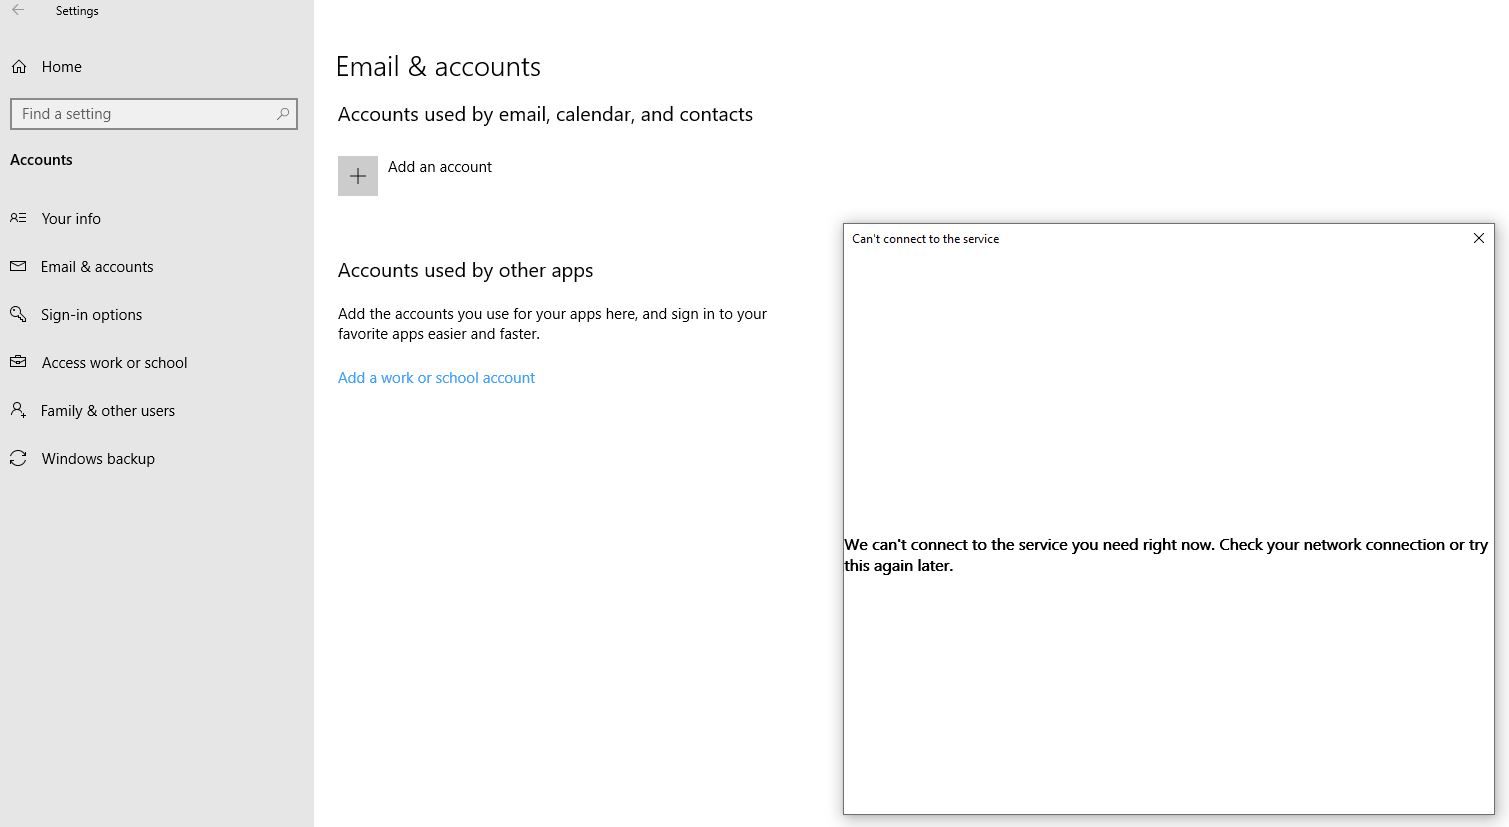Click Add a work or school account link

[x=436, y=378]
